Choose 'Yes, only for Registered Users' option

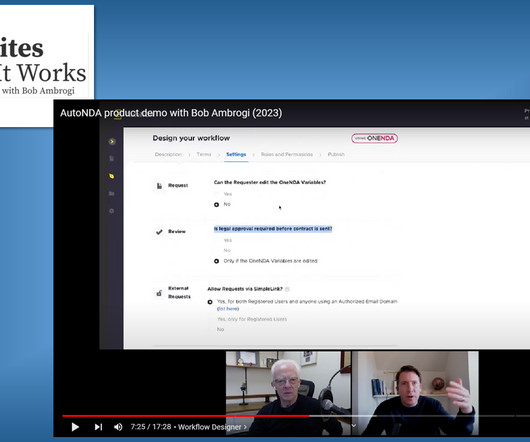[252, 319]
